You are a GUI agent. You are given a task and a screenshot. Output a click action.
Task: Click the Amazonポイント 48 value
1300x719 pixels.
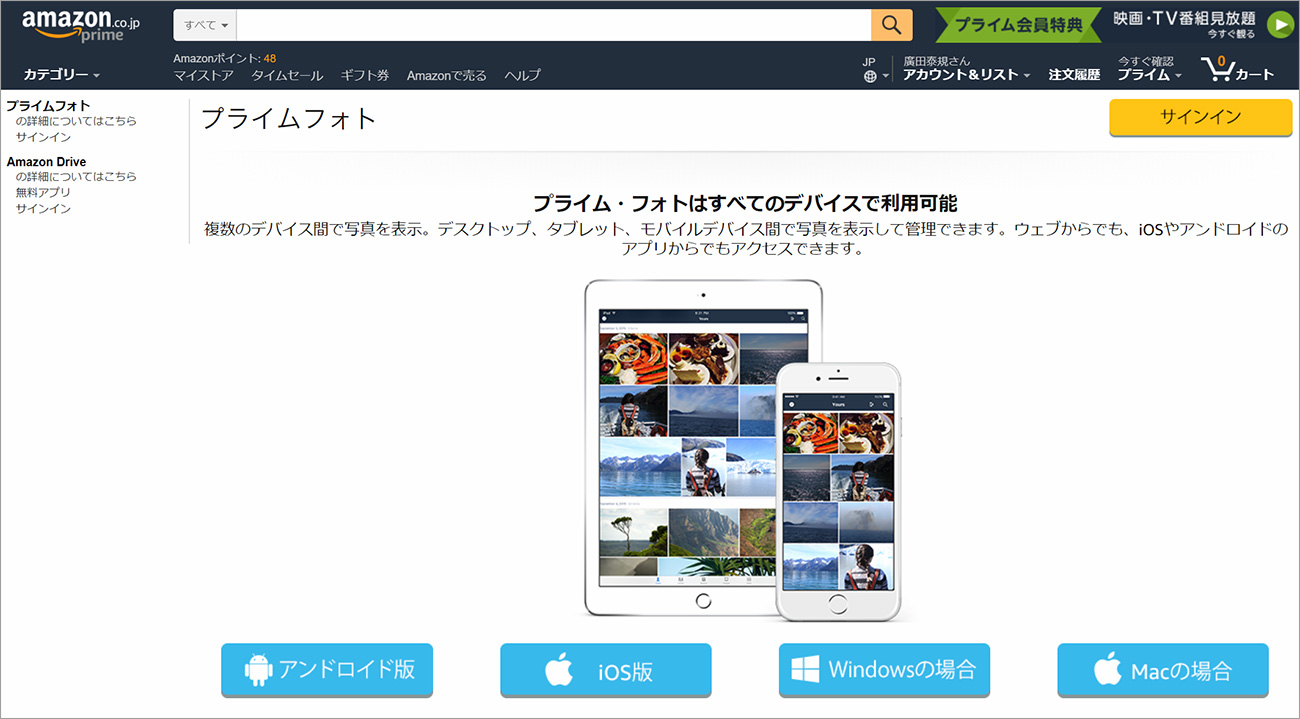tap(270, 58)
